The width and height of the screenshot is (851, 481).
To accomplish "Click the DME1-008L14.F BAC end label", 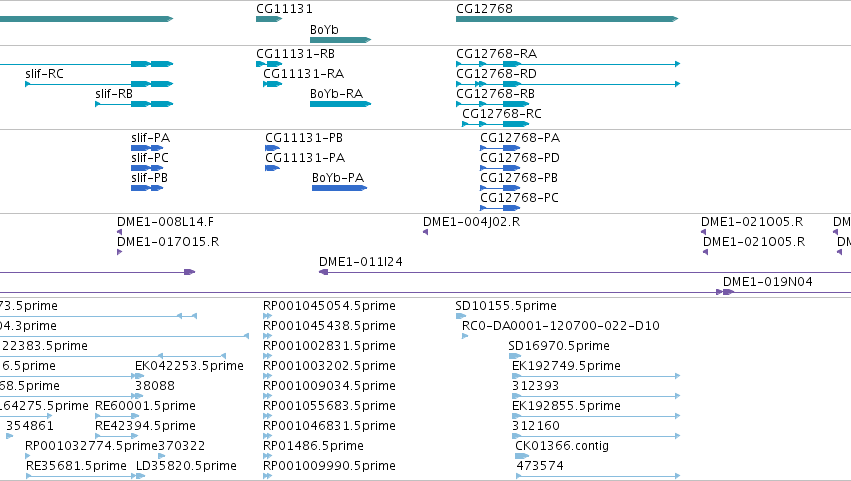I will click(x=166, y=222).
